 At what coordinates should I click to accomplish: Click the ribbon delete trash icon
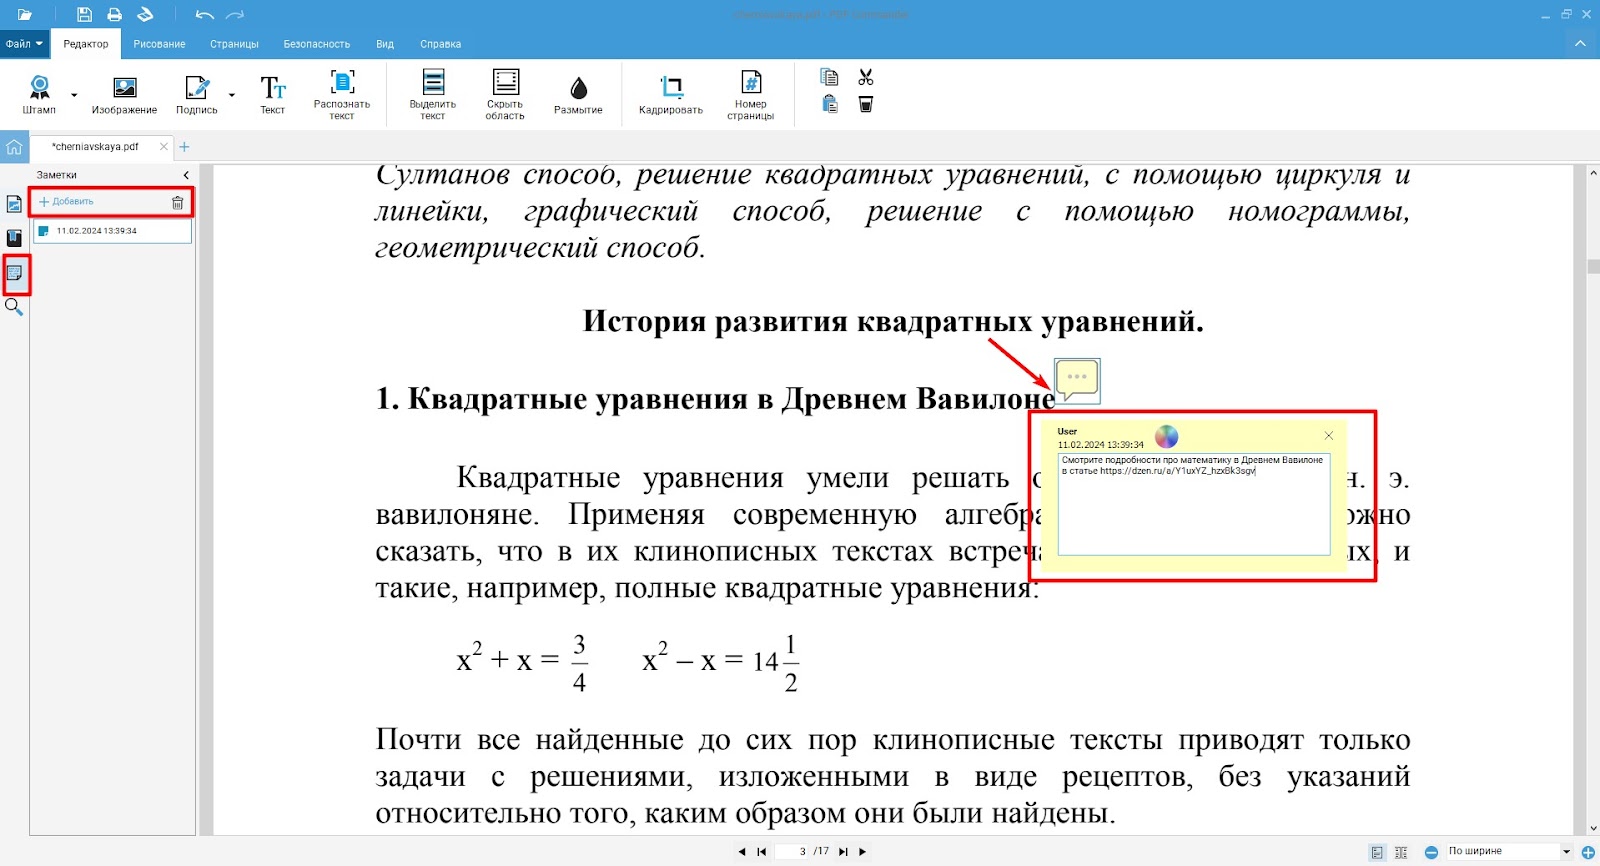tap(866, 104)
